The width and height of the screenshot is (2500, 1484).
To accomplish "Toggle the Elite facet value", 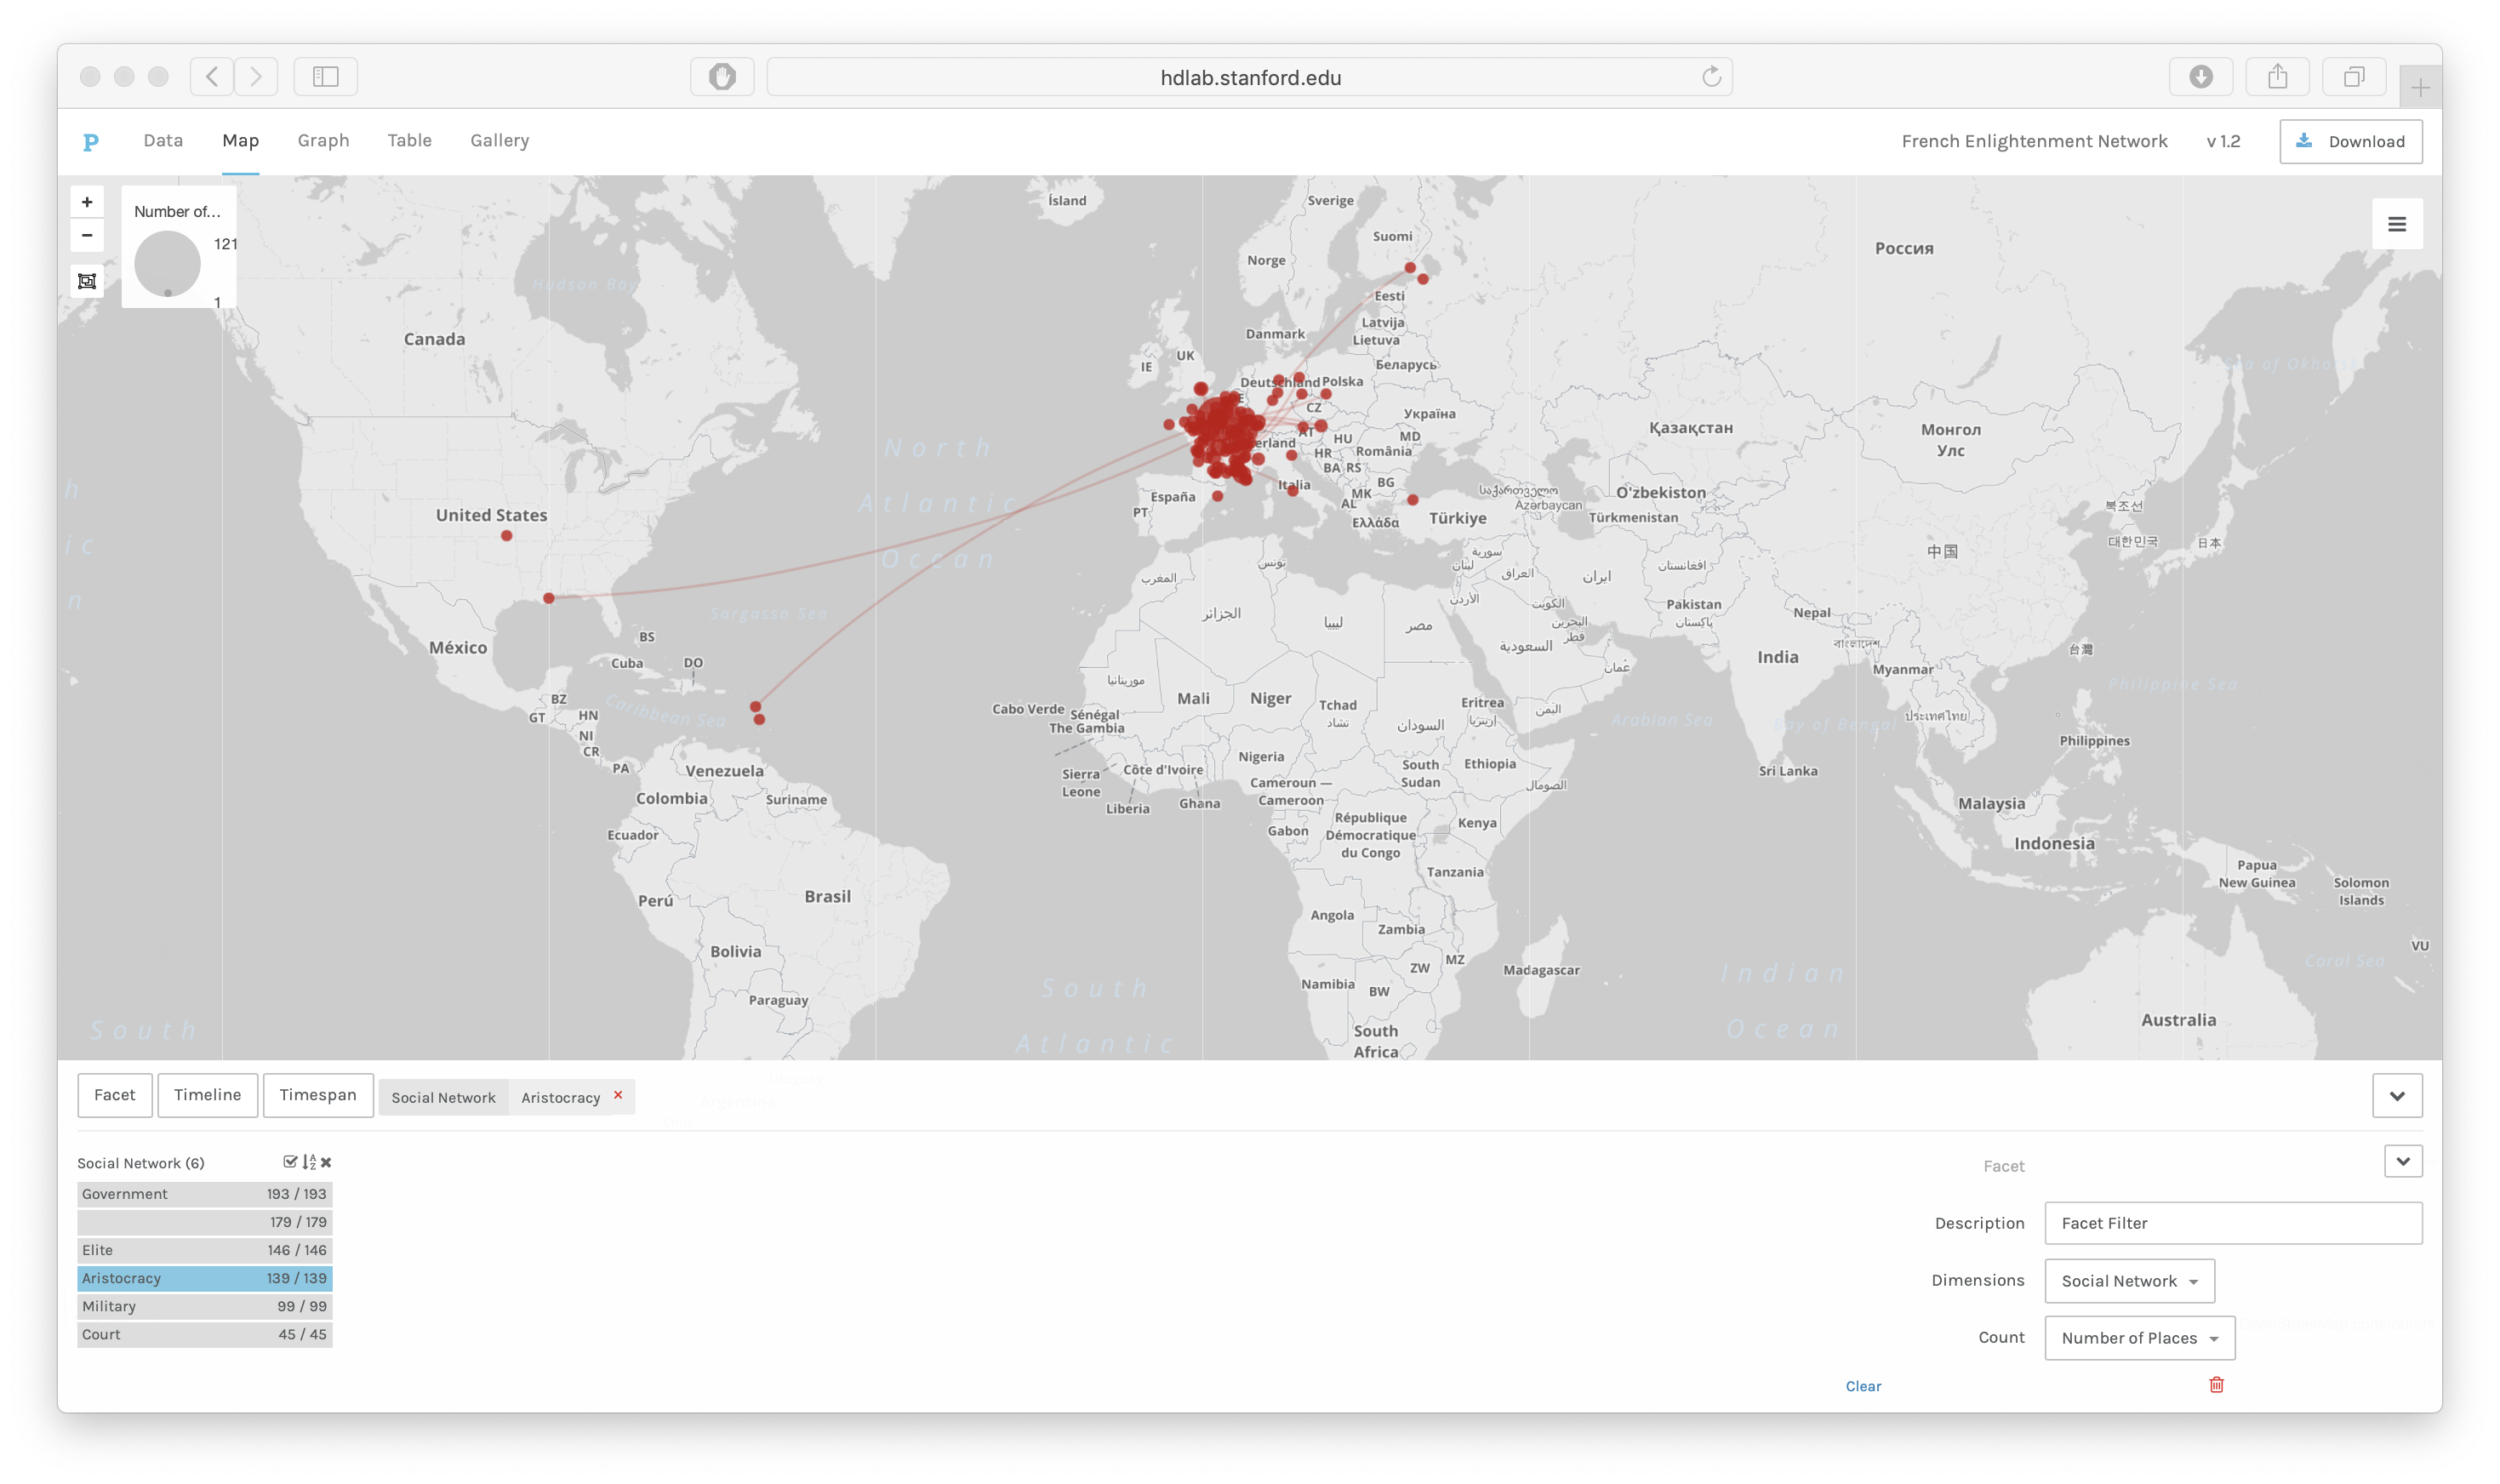I will pyautogui.click(x=205, y=1250).
